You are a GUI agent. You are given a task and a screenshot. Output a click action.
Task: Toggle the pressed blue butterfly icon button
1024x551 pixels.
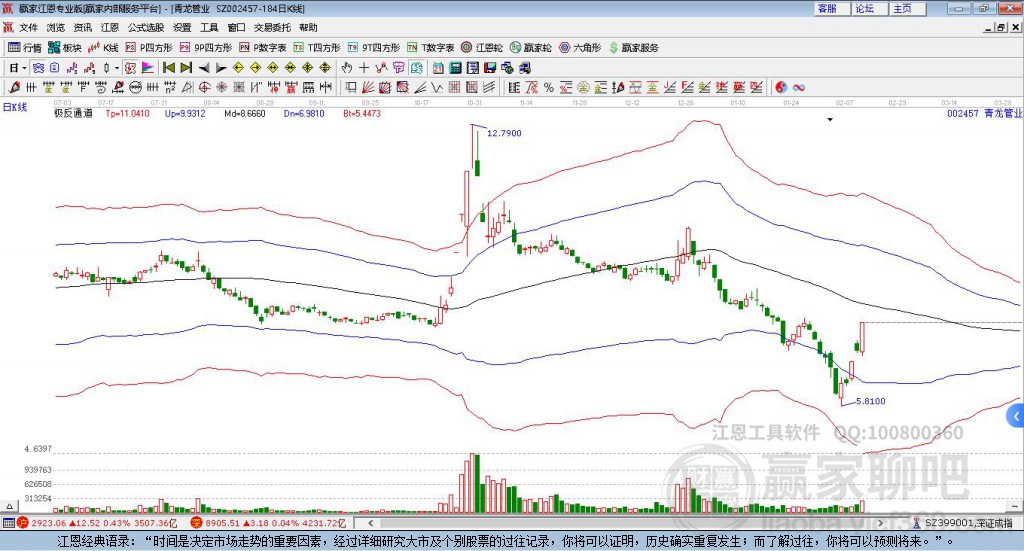(39, 68)
